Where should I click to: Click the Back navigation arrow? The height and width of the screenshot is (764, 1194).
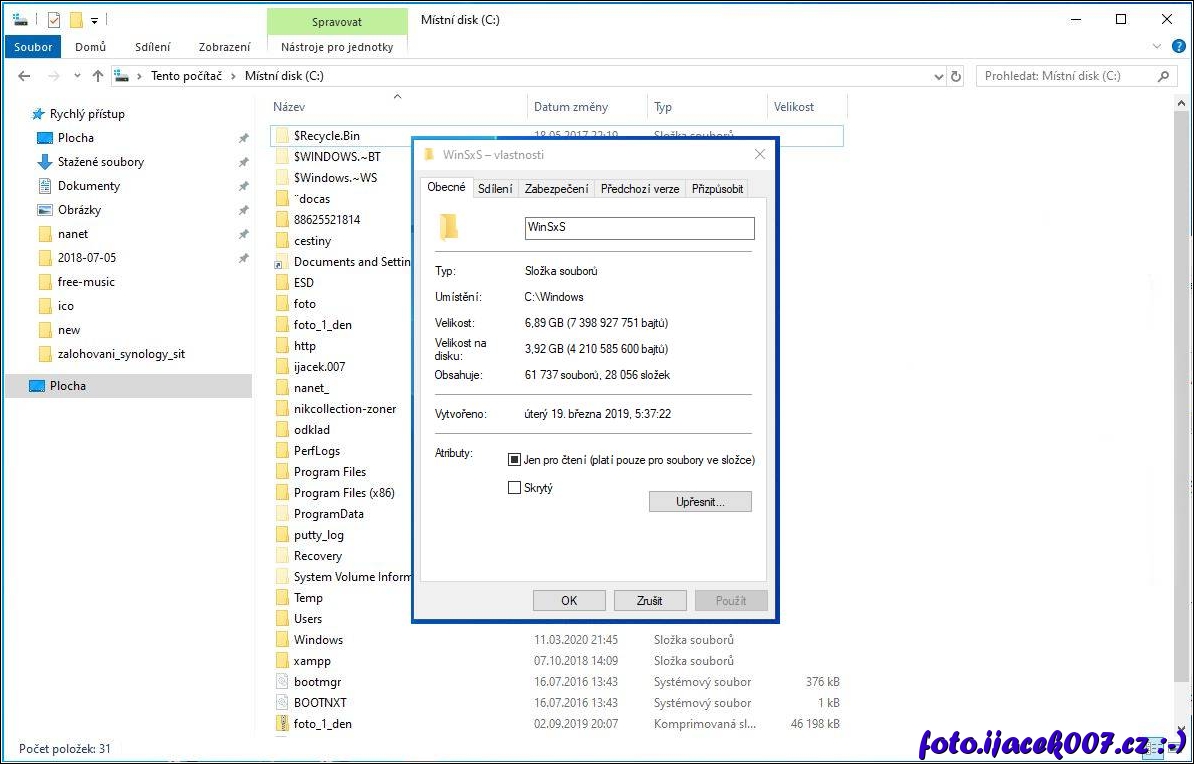tap(24, 76)
